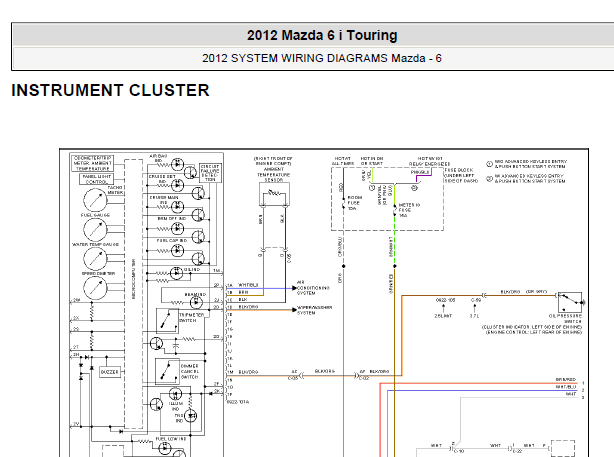
Task: Click the illumination indicator LED symbol
Action: click(175, 394)
